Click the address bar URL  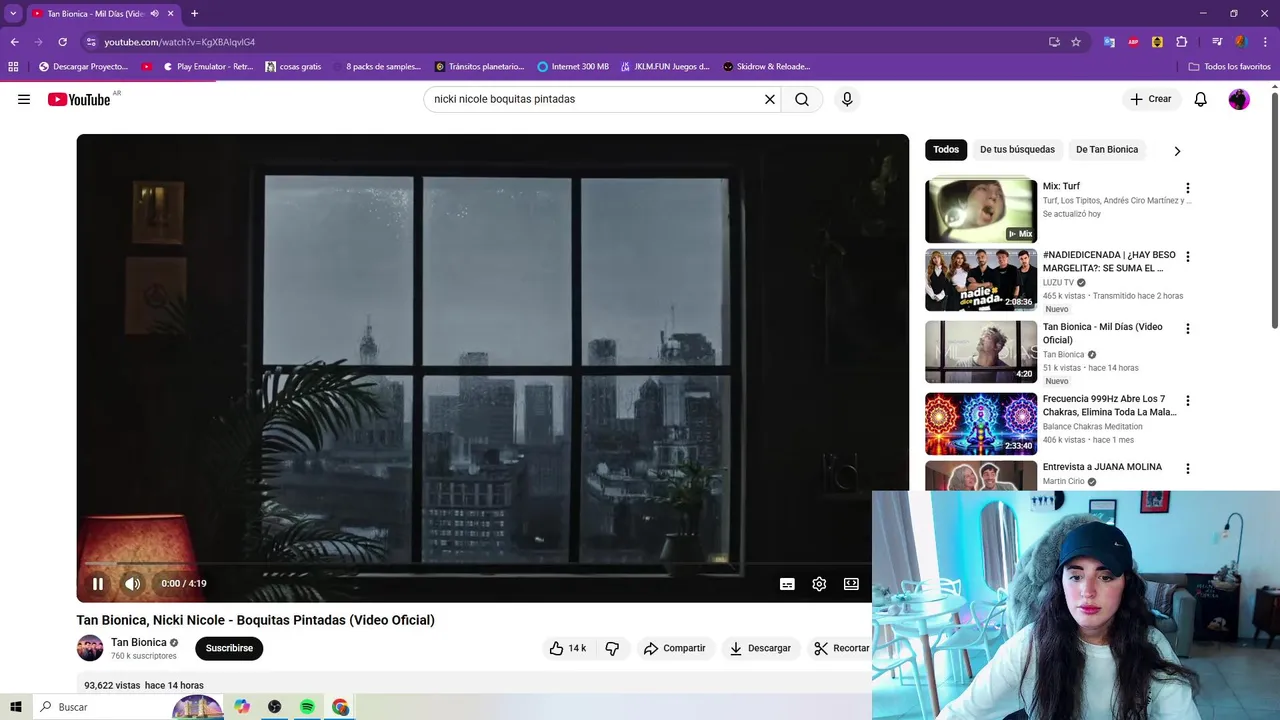coord(180,42)
